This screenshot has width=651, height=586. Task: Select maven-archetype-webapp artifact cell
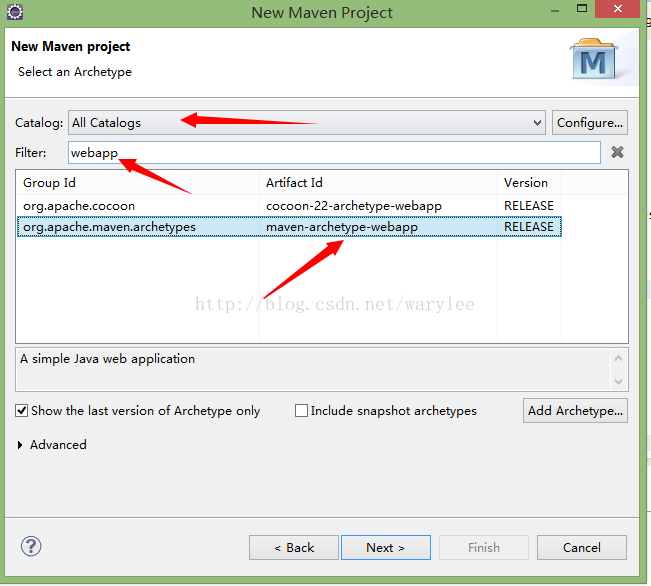click(x=342, y=227)
